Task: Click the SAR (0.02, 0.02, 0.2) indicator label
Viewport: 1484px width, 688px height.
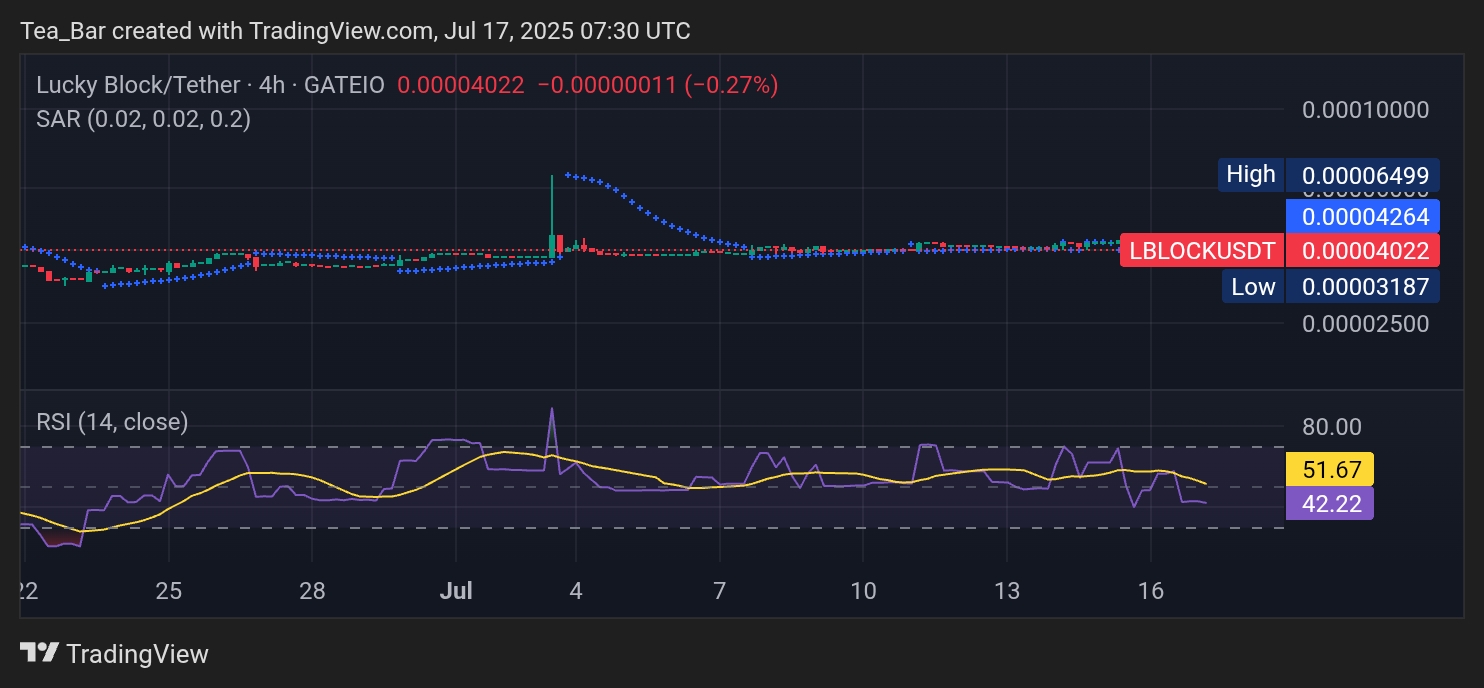Action: coord(143,119)
